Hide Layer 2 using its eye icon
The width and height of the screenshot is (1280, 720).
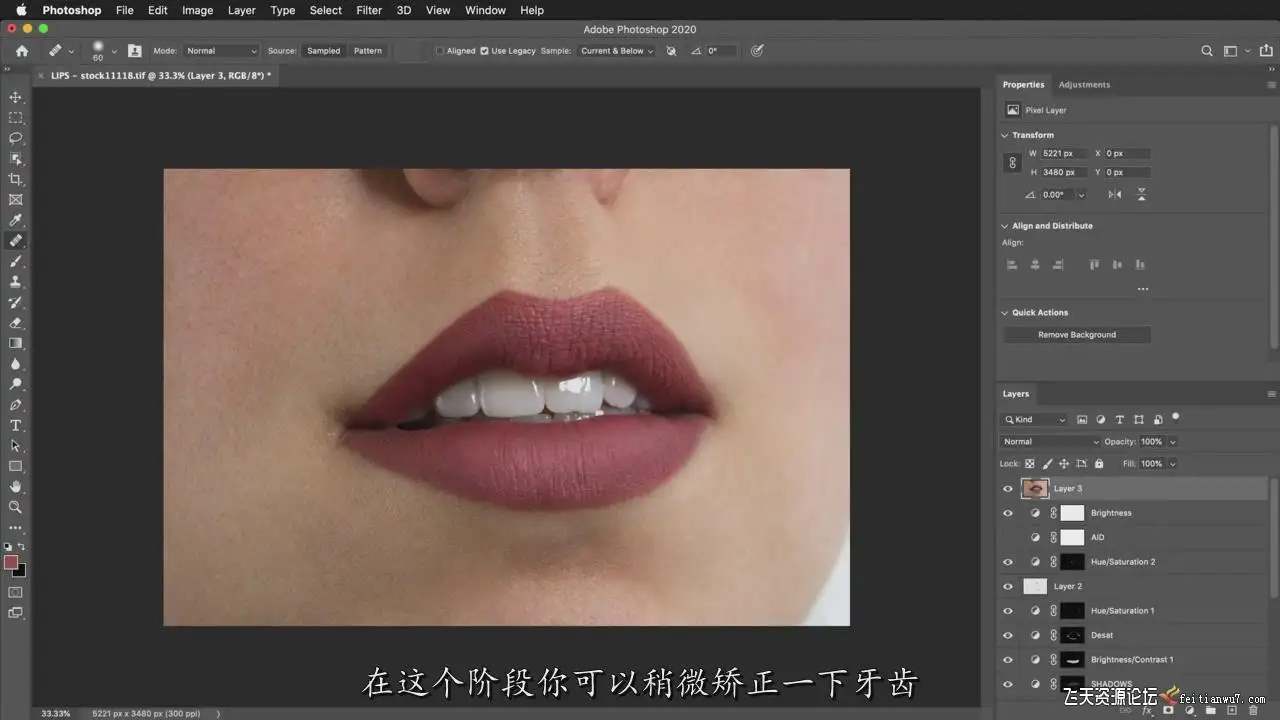(1008, 587)
